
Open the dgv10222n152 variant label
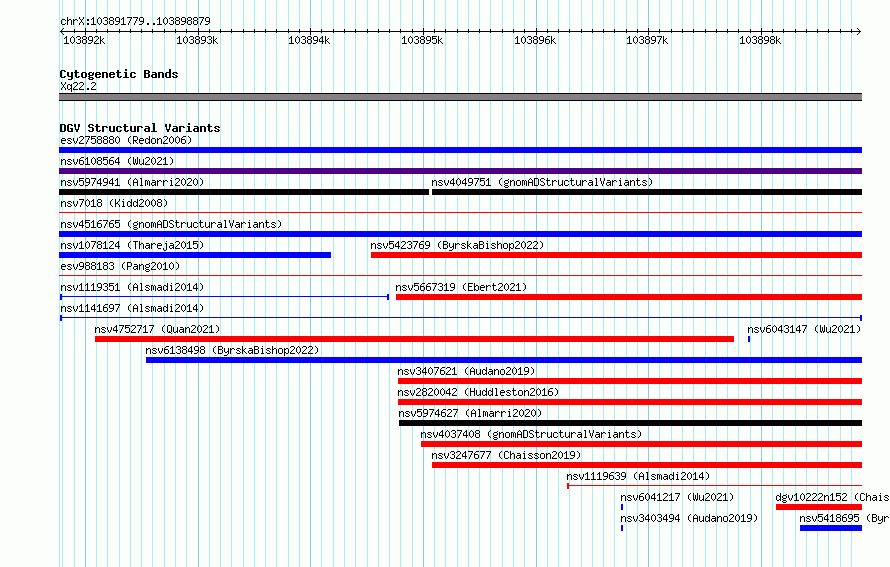tap(832, 497)
